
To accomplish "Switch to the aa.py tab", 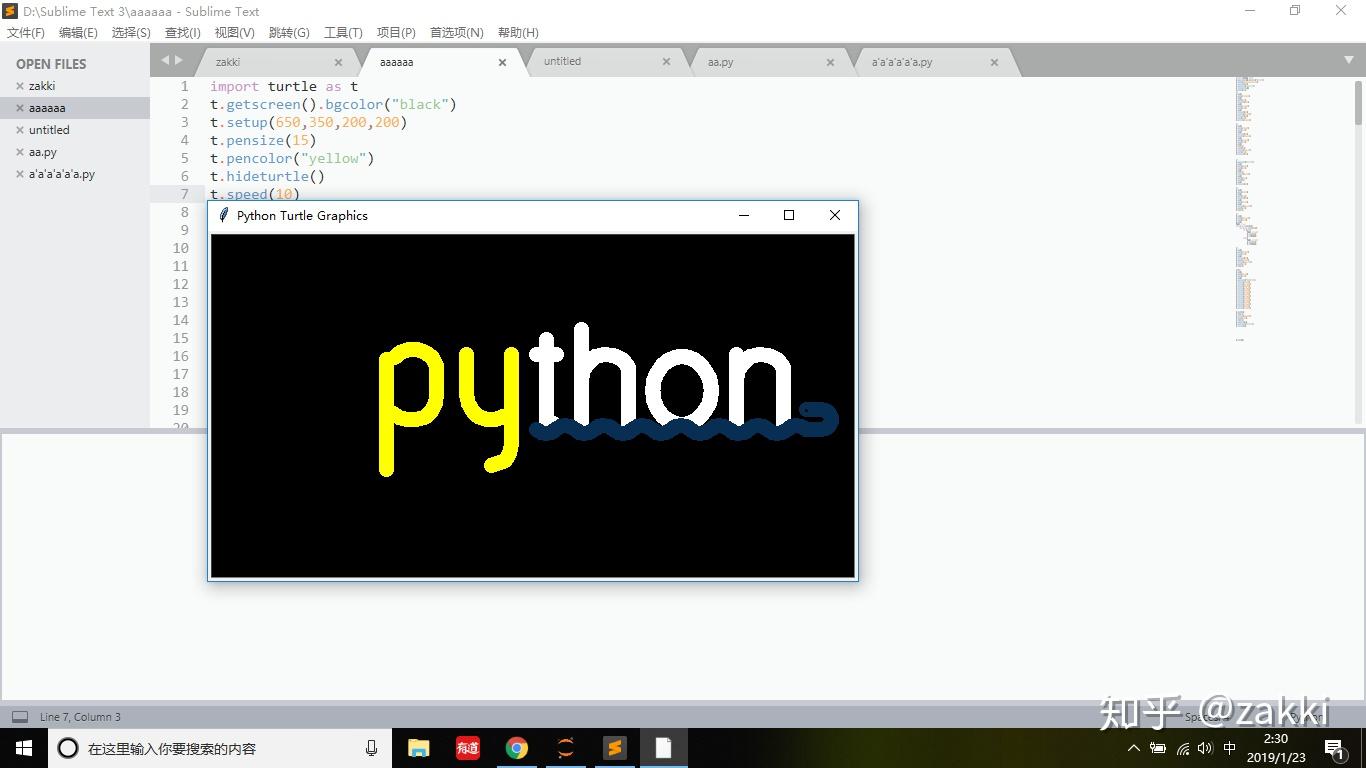I will coord(720,61).
